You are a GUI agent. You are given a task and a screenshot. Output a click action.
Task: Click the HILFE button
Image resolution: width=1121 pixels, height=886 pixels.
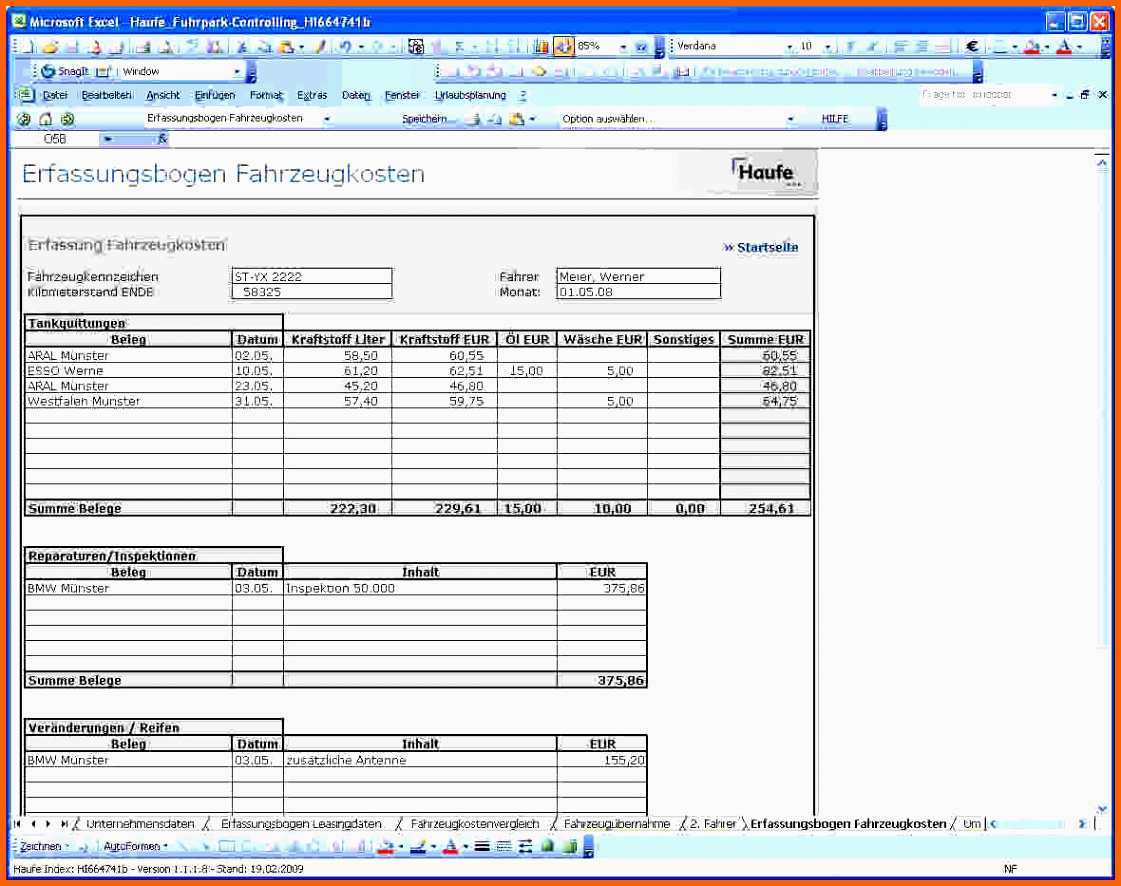834,119
